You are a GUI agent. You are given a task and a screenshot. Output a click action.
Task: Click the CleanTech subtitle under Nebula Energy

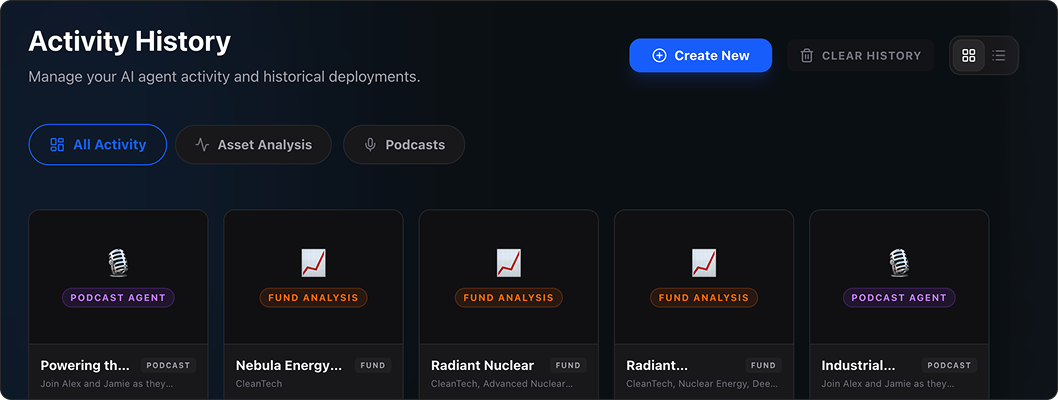[x=258, y=384]
